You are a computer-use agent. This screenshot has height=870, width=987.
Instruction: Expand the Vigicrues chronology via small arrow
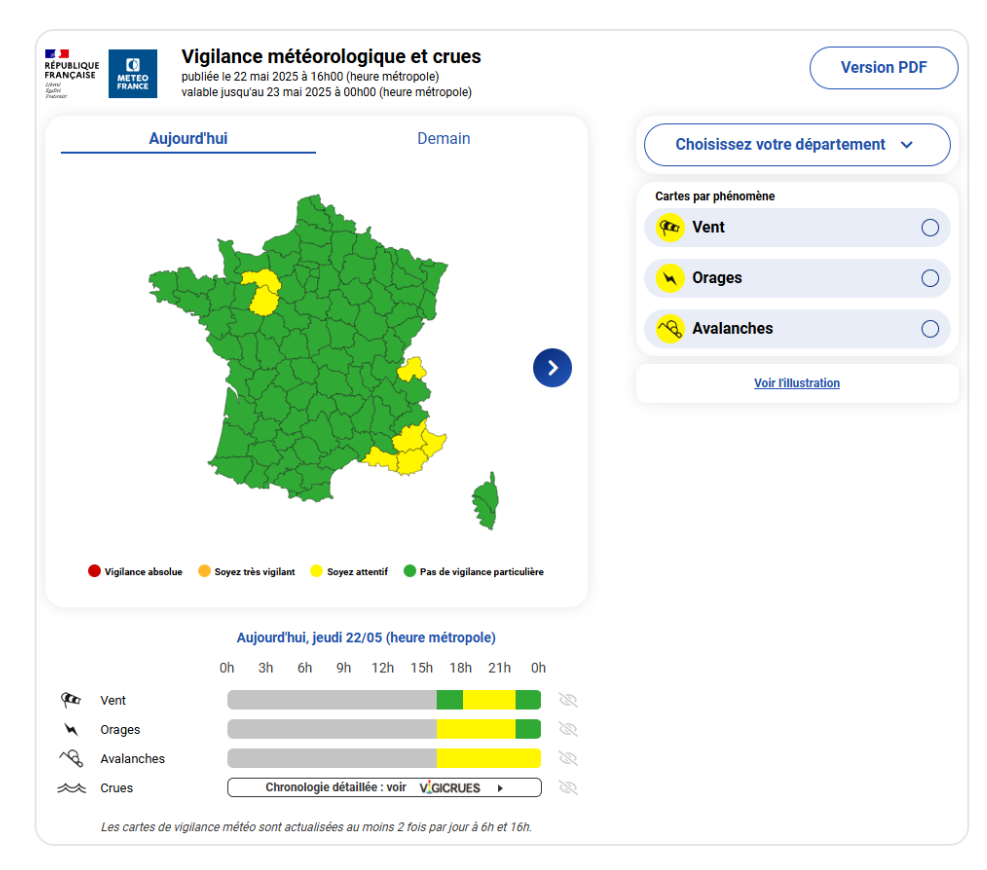pyautogui.click(x=500, y=788)
